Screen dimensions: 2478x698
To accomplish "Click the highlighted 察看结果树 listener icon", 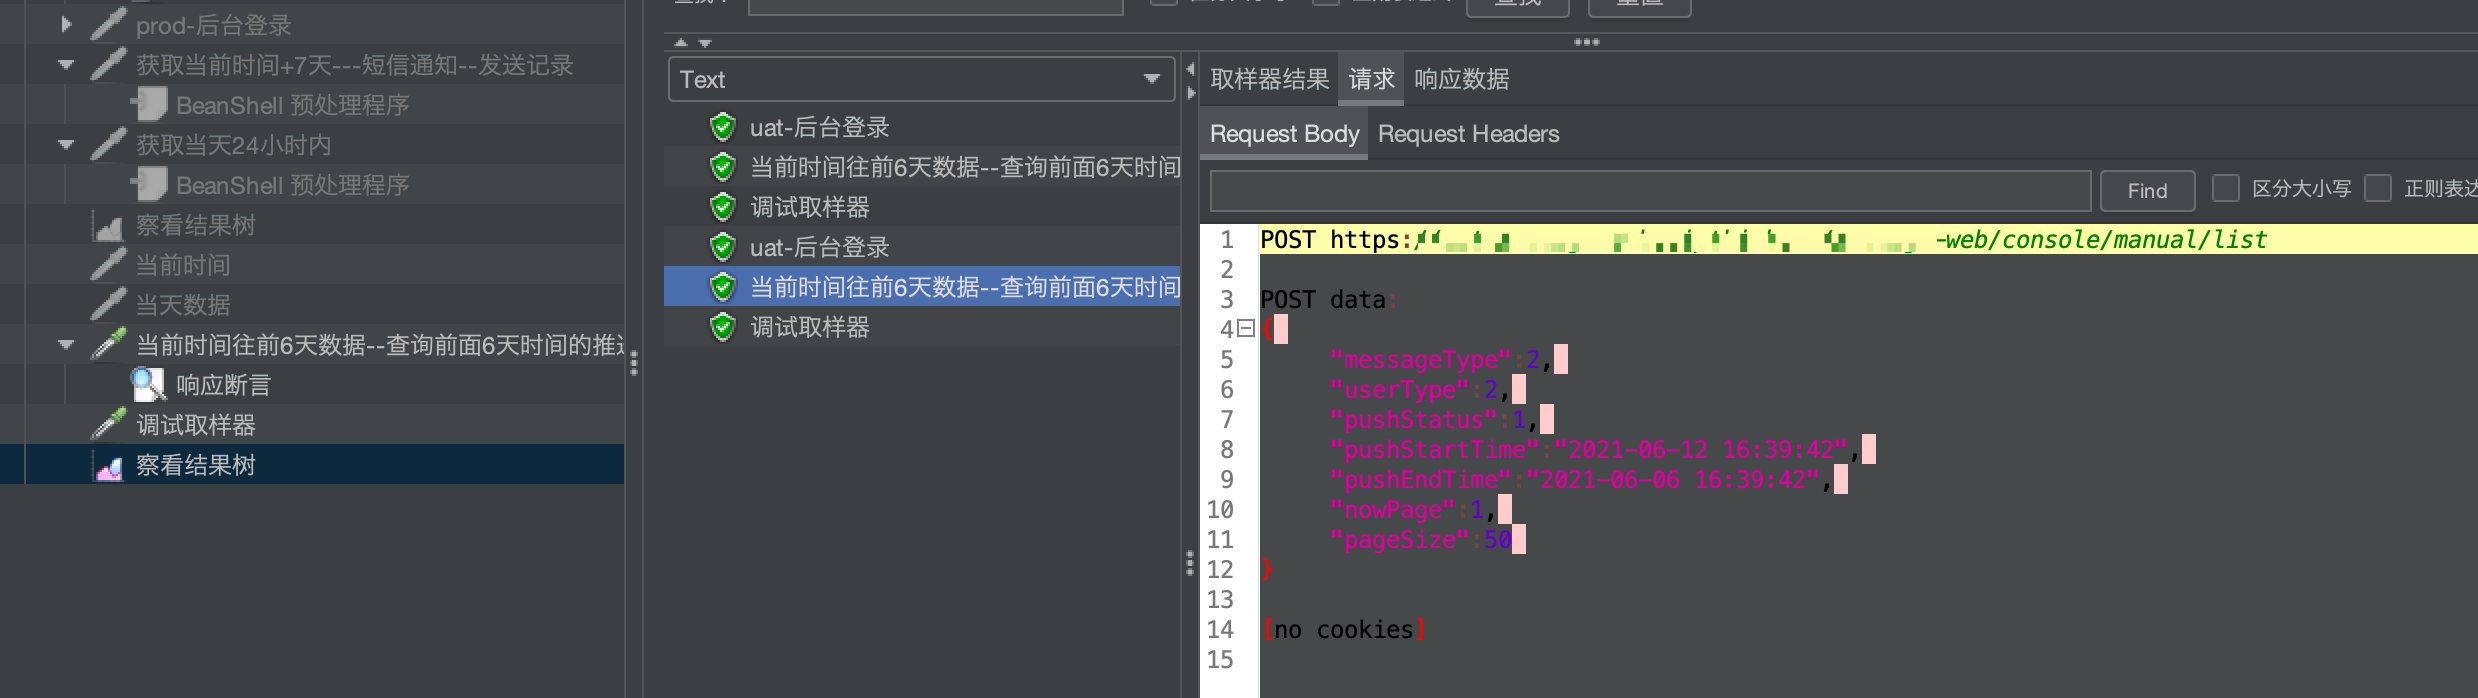I will (x=108, y=465).
